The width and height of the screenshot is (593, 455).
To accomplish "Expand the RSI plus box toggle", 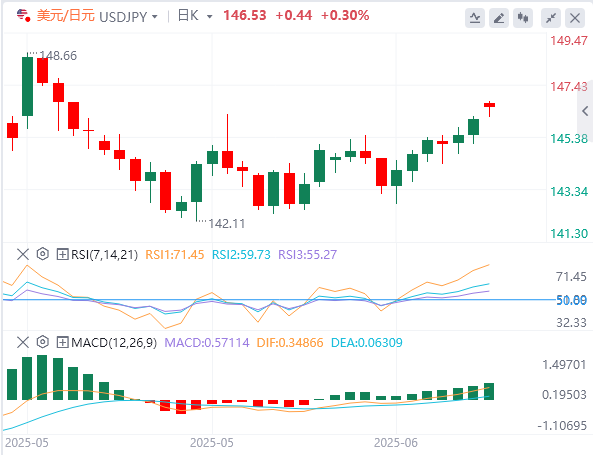I will [62, 254].
